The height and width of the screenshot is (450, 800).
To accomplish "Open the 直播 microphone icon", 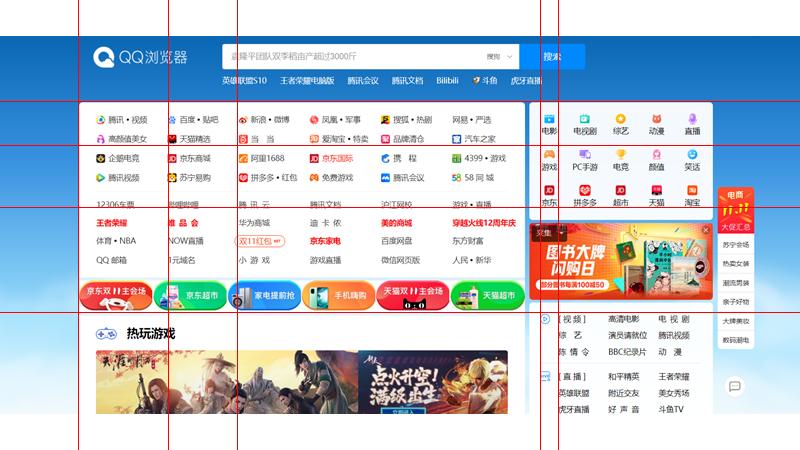I will pos(692,119).
